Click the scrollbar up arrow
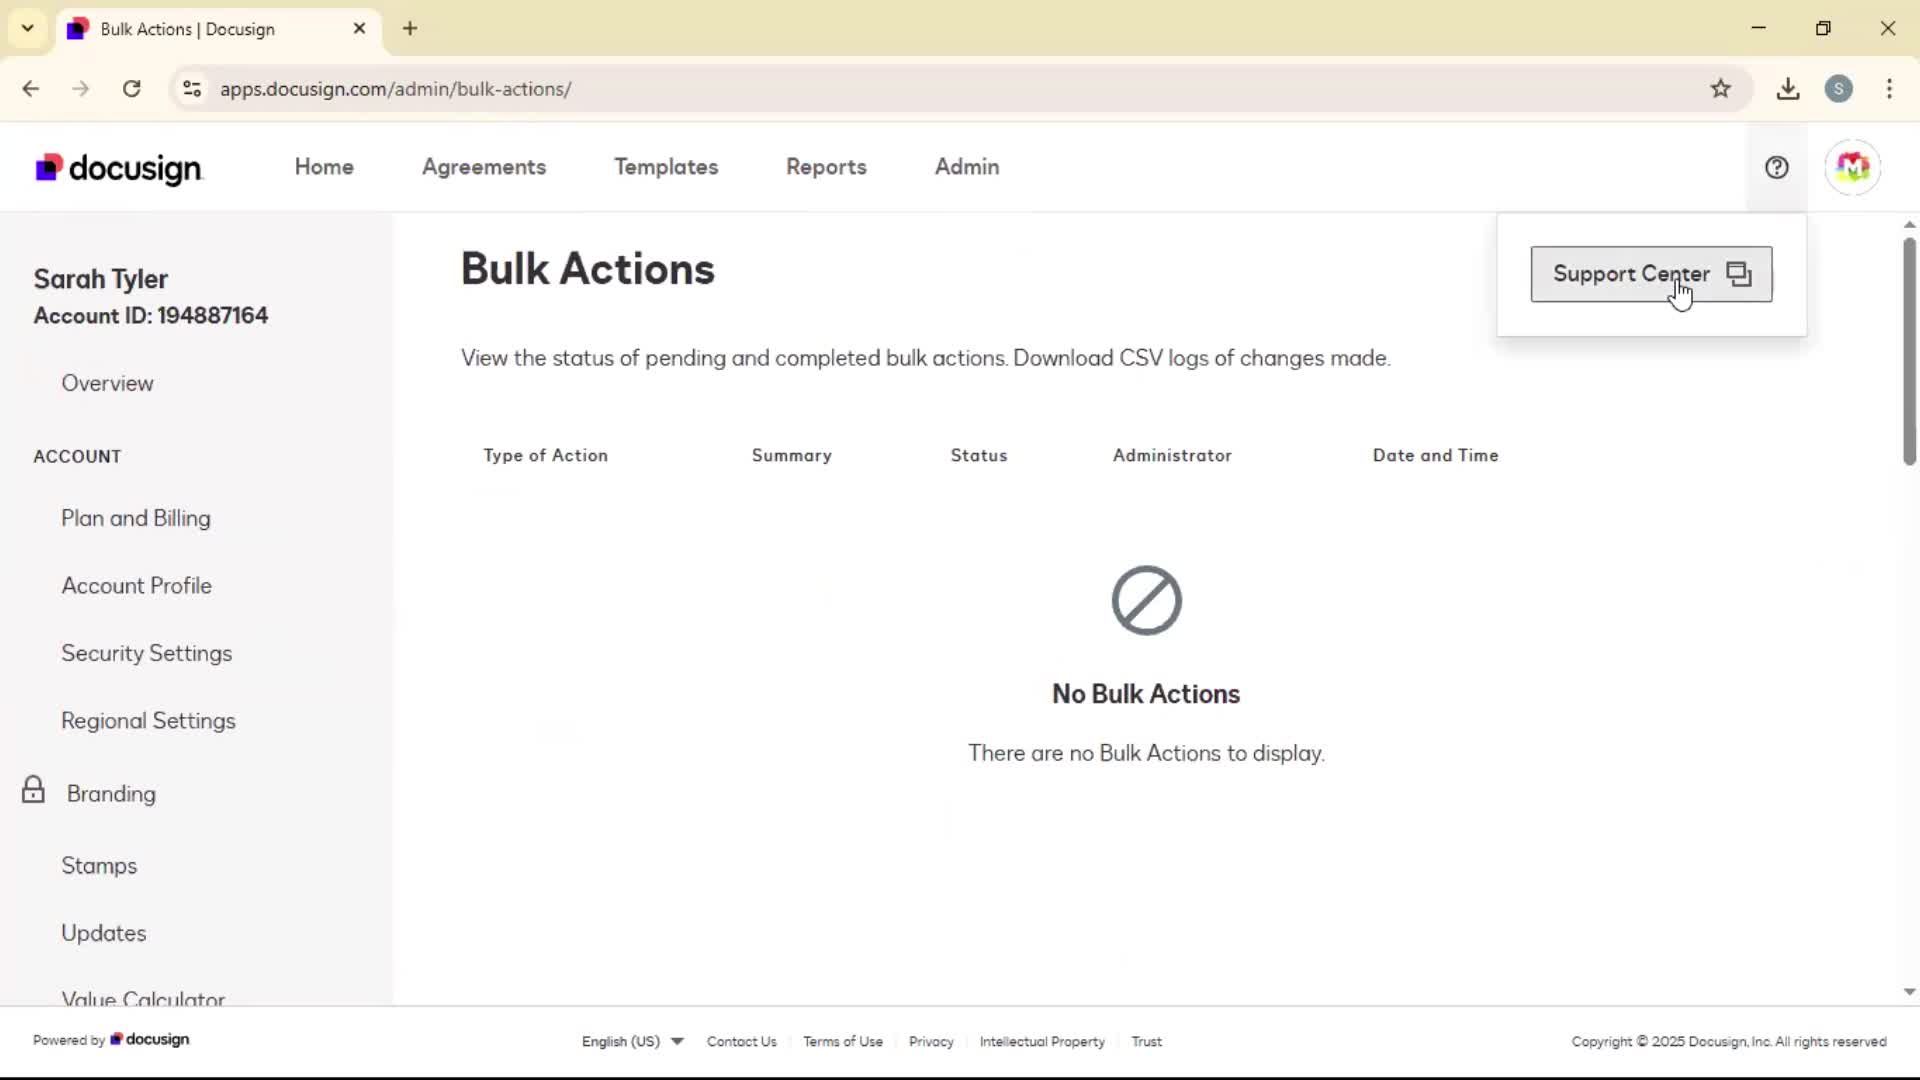 [x=1909, y=225]
